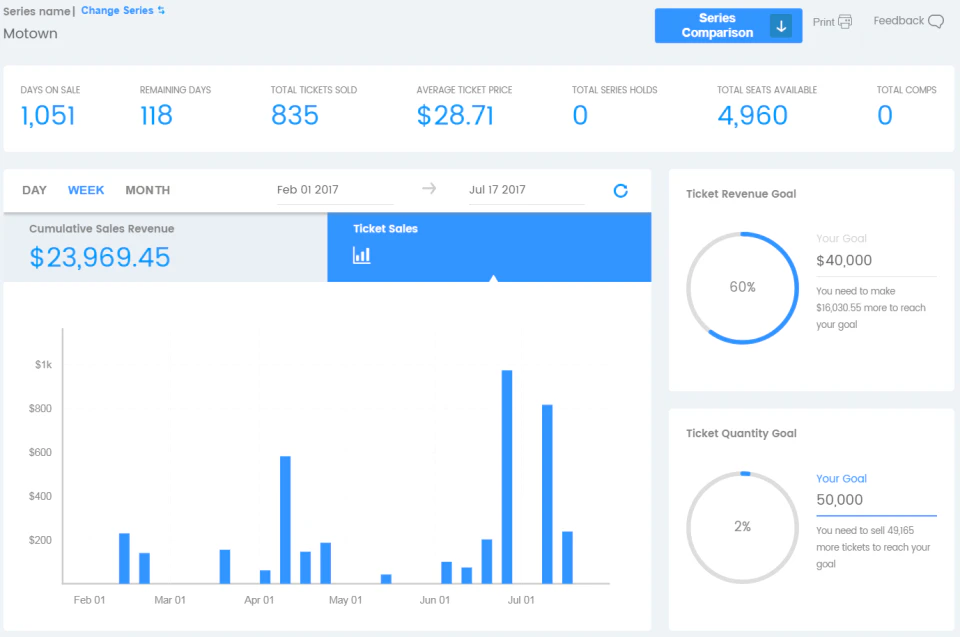
Task: Select the MONTH view tab
Action: (x=147, y=189)
